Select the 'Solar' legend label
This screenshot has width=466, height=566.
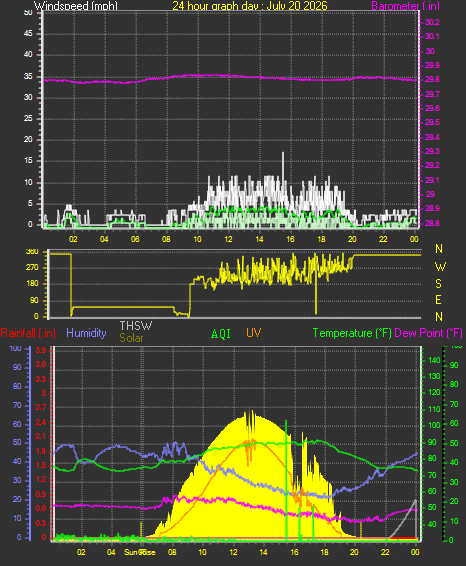tap(131, 338)
